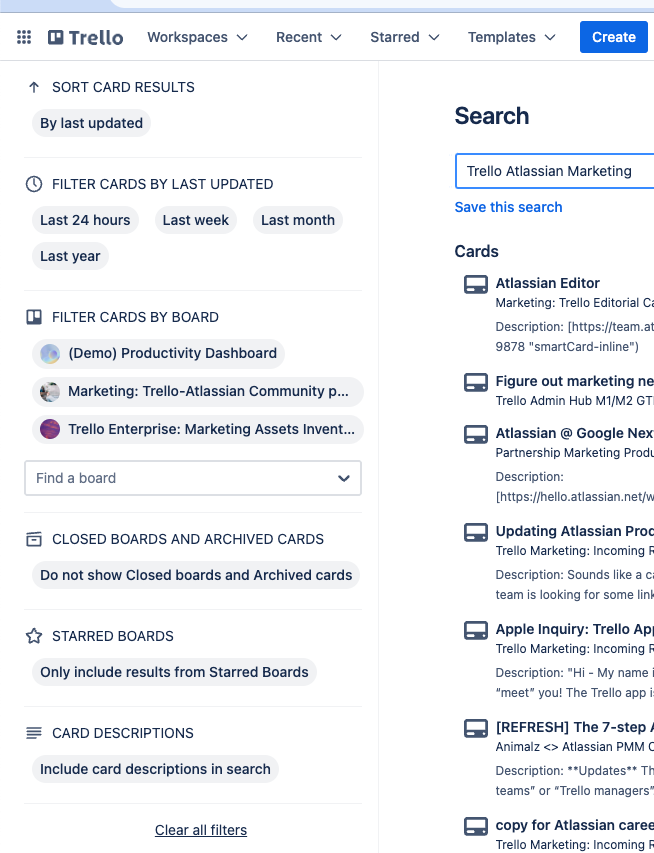Click the Save this search link
Image resolution: width=654 pixels, height=853 pixels.
coord(508,207)
